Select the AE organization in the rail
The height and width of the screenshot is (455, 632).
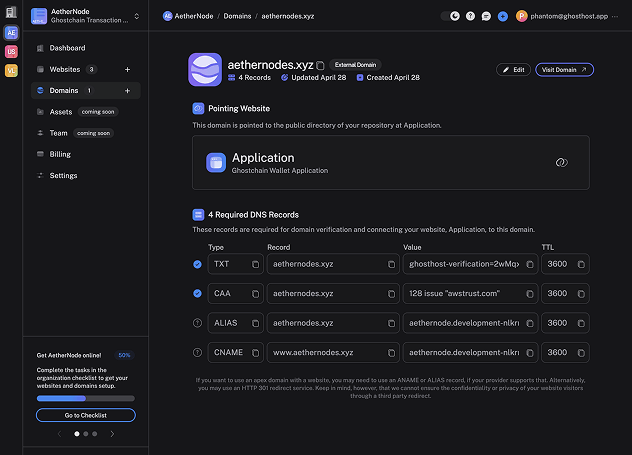[x=11, y=33]
